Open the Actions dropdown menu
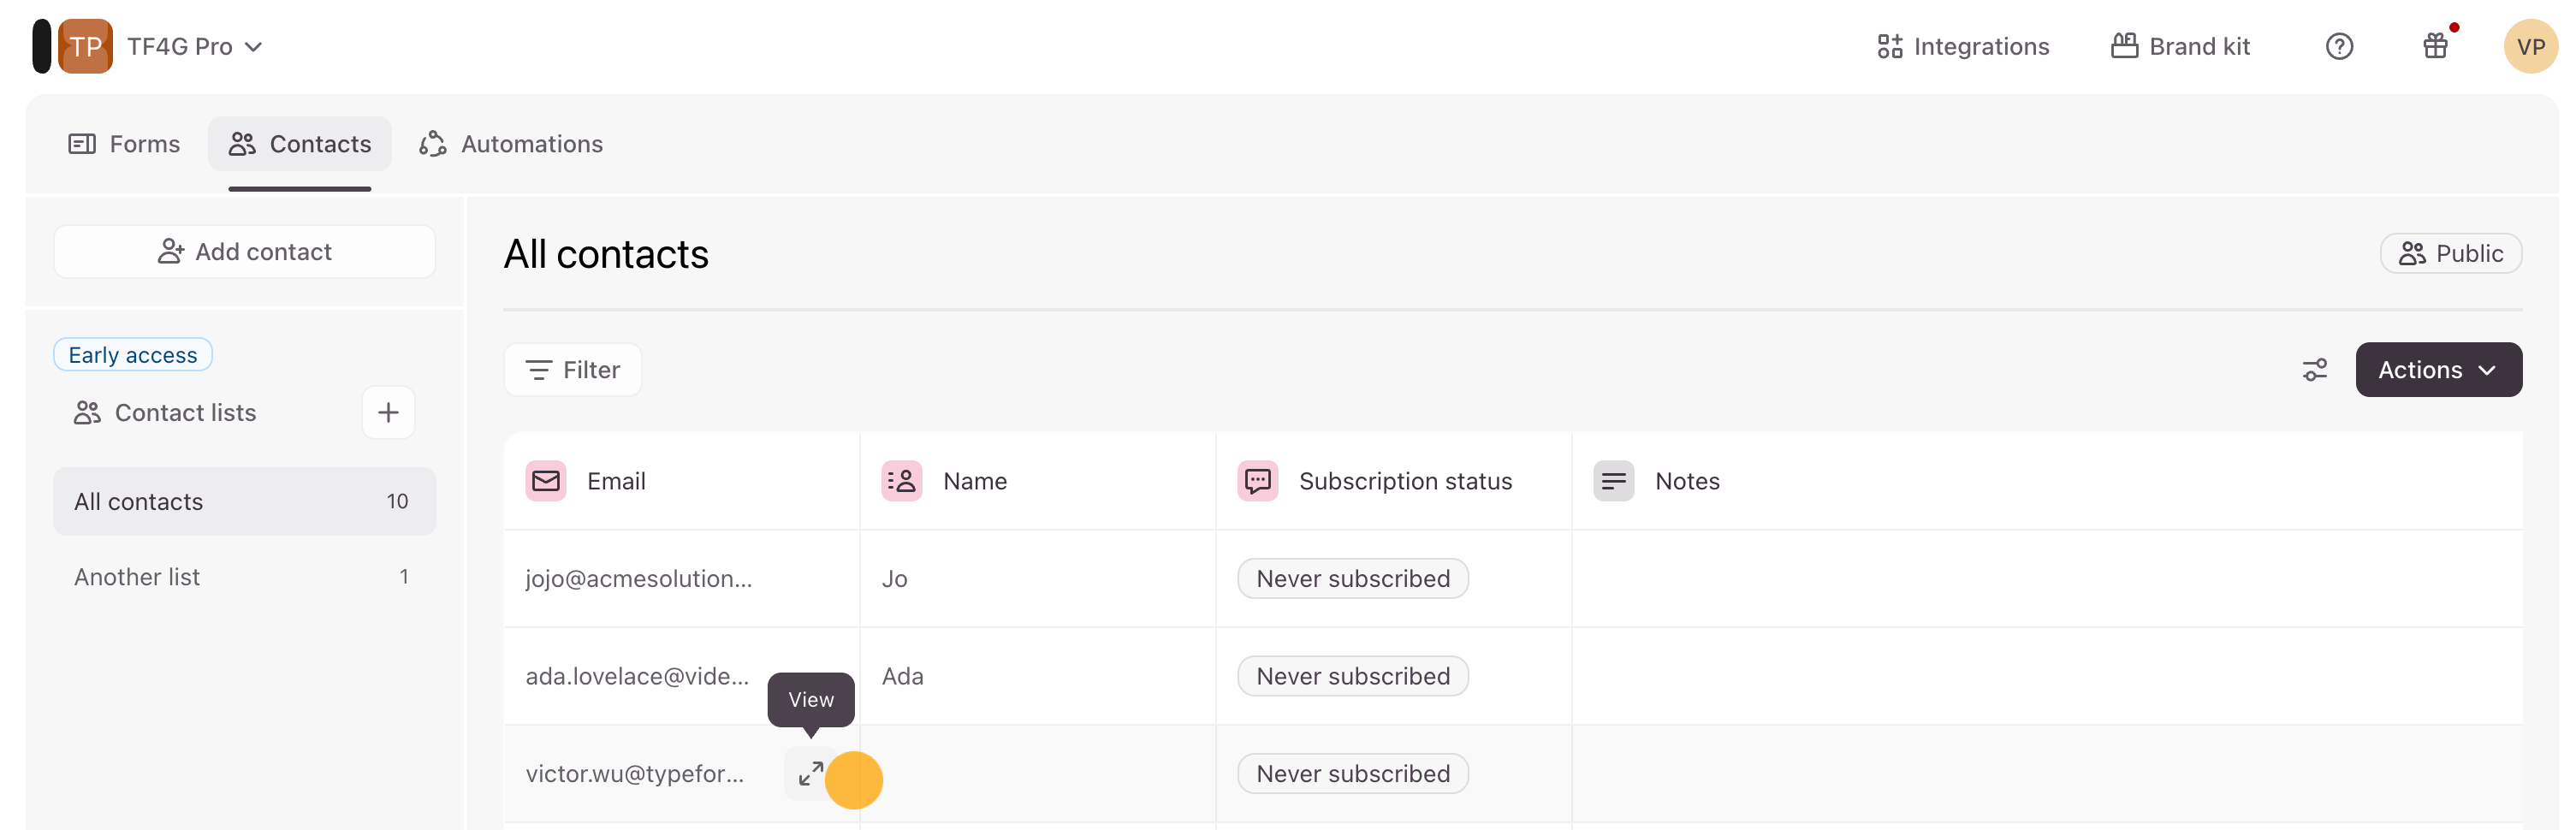This screenshot has height=830, width=2576. 2437,370
